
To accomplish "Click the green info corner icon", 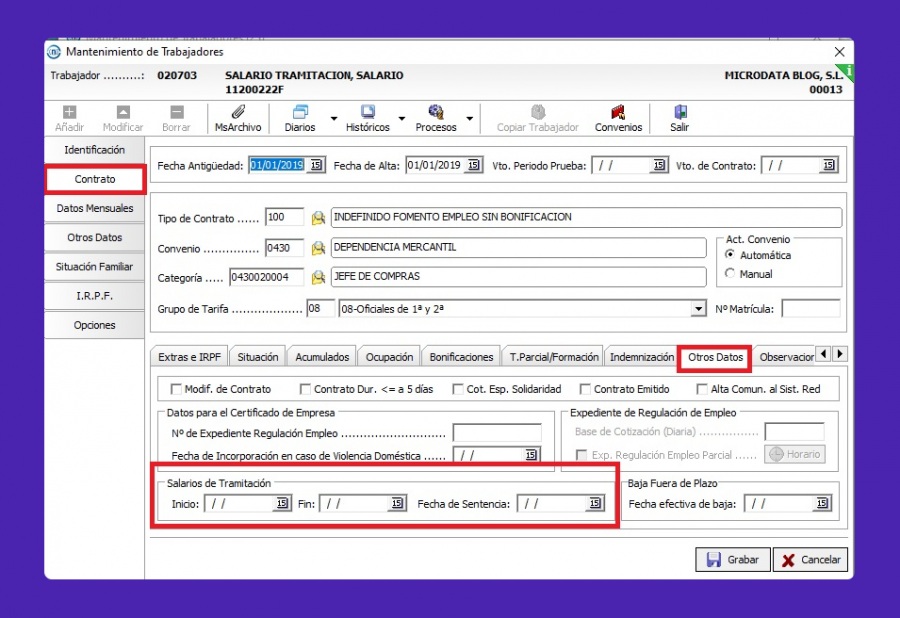I will point(848,71).
